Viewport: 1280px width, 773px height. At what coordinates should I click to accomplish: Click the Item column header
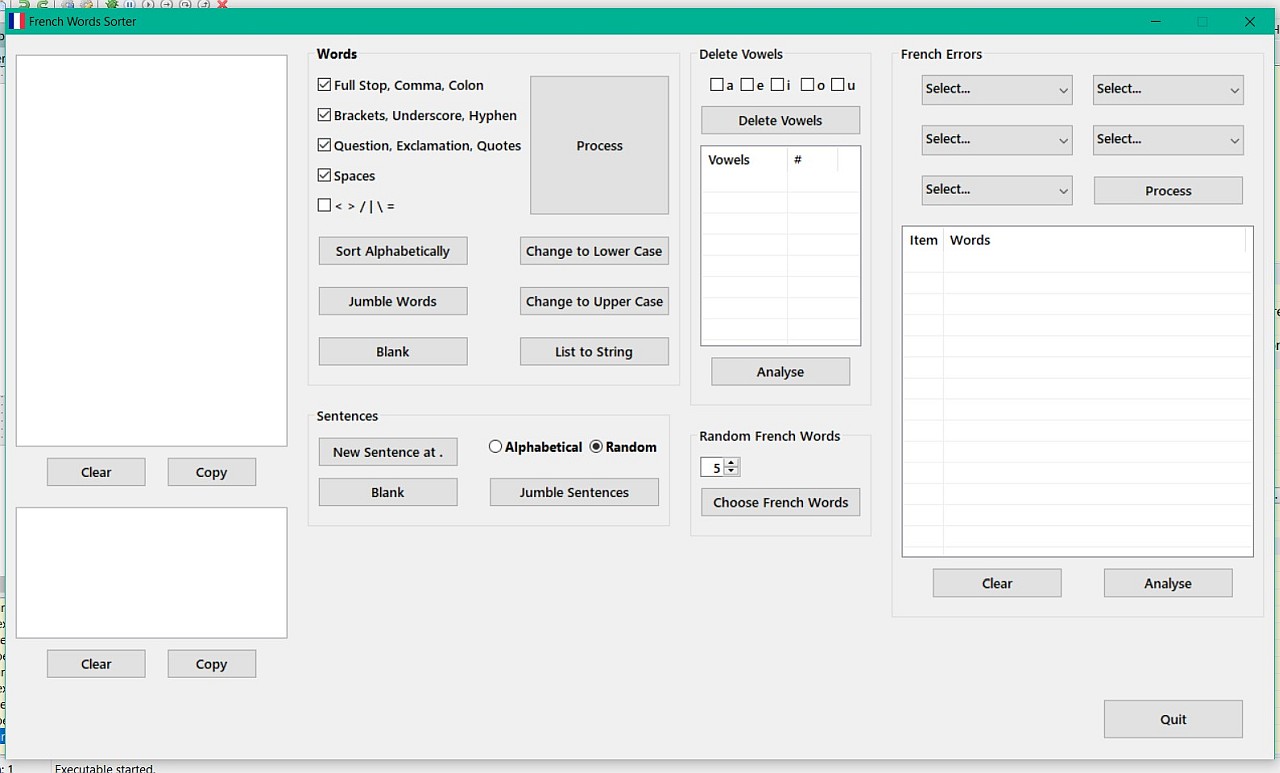click(923, 240)
